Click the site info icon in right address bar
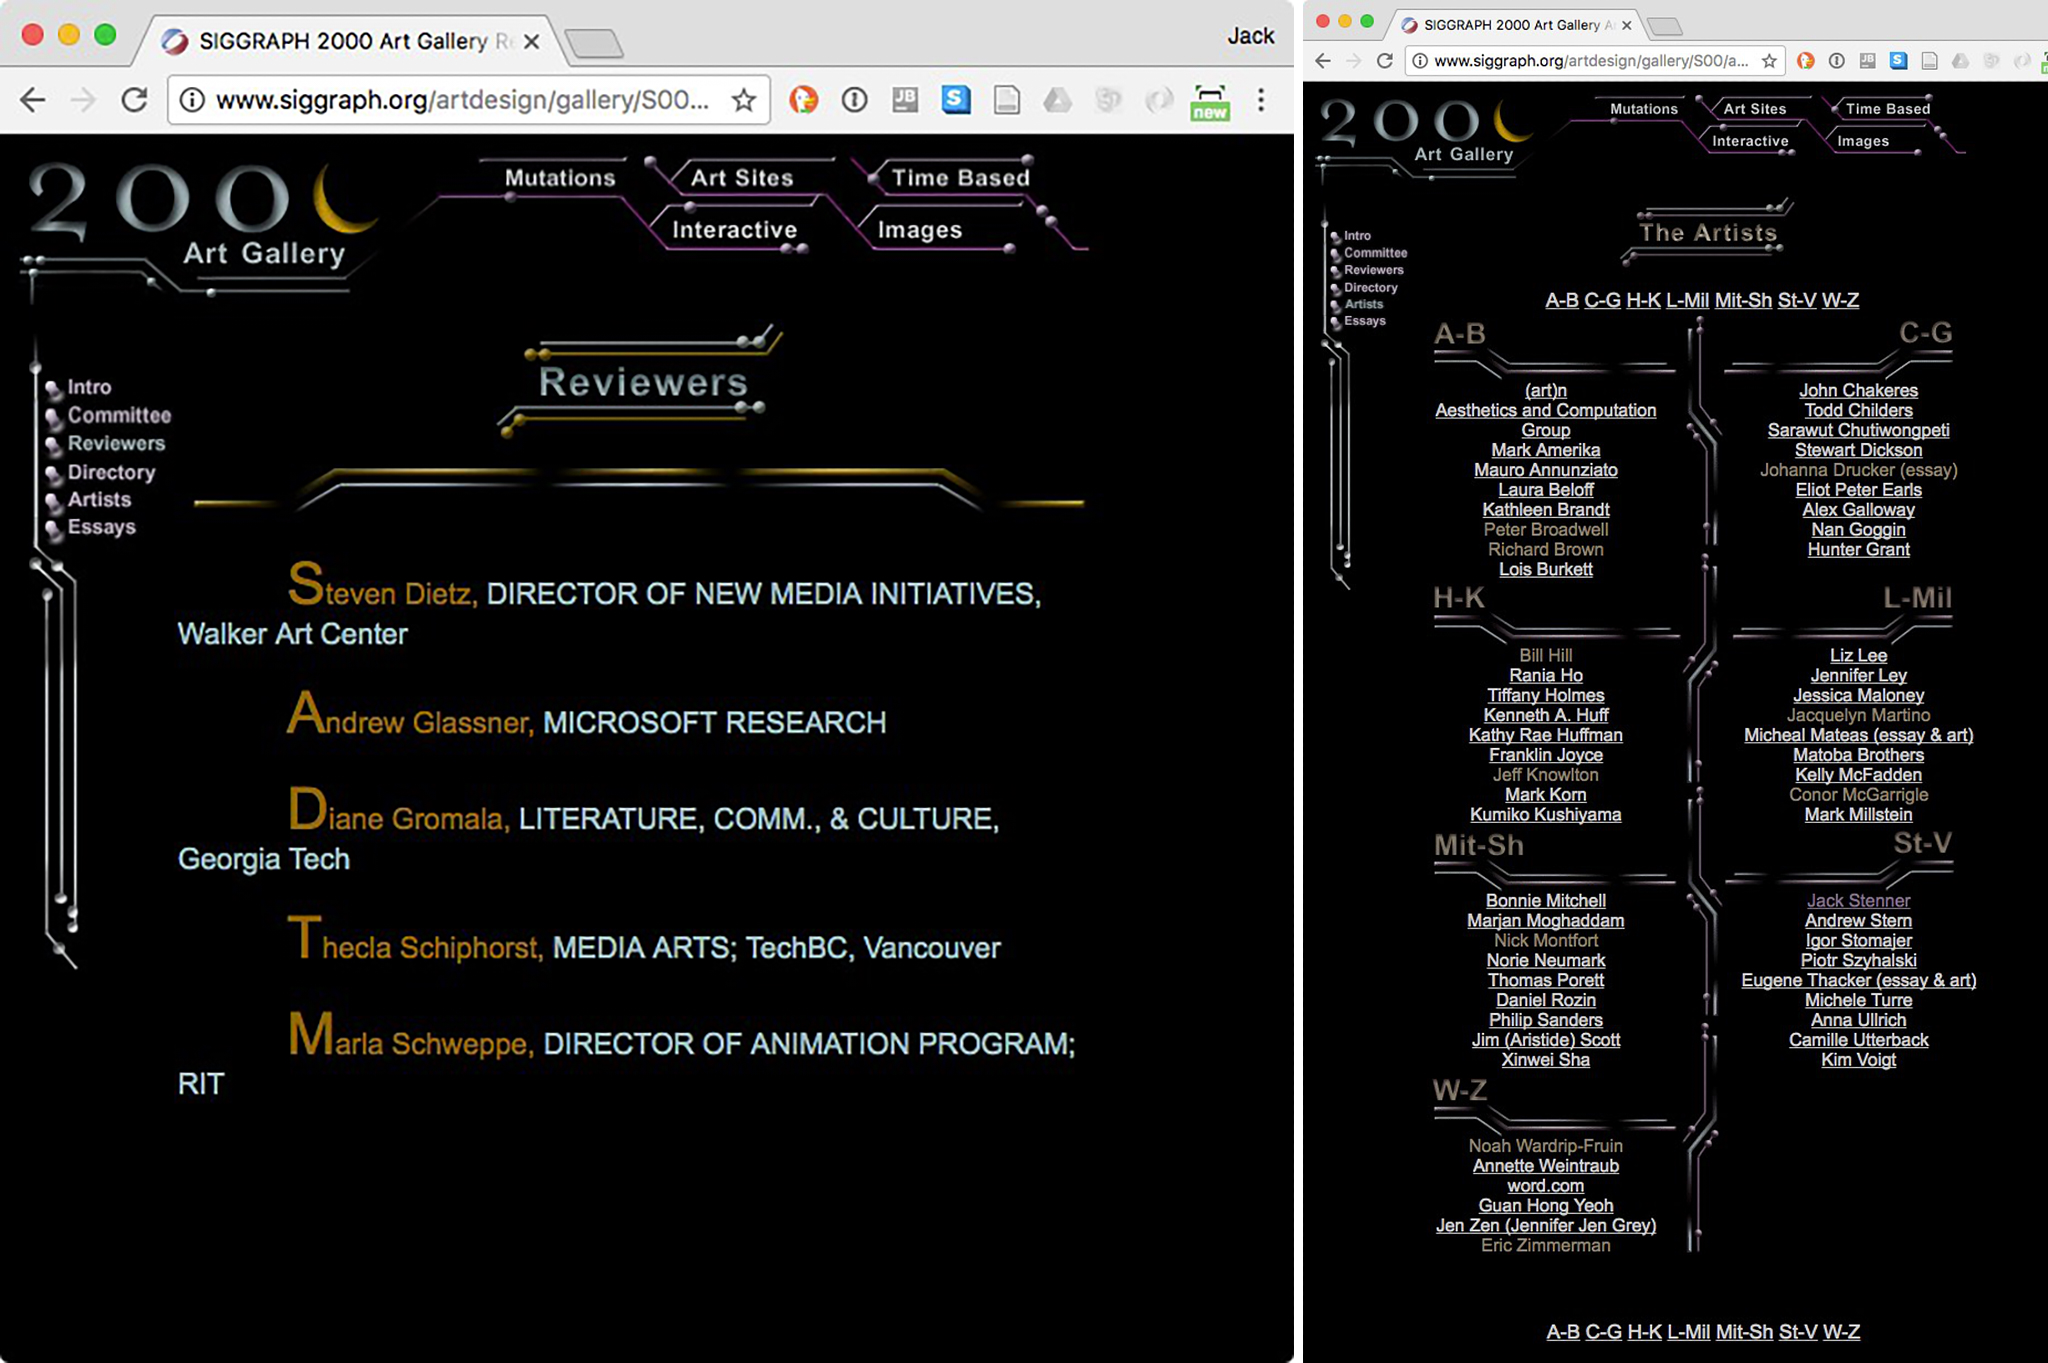This screenshot has height=1363, width=2048. [x=1419, y=61]
